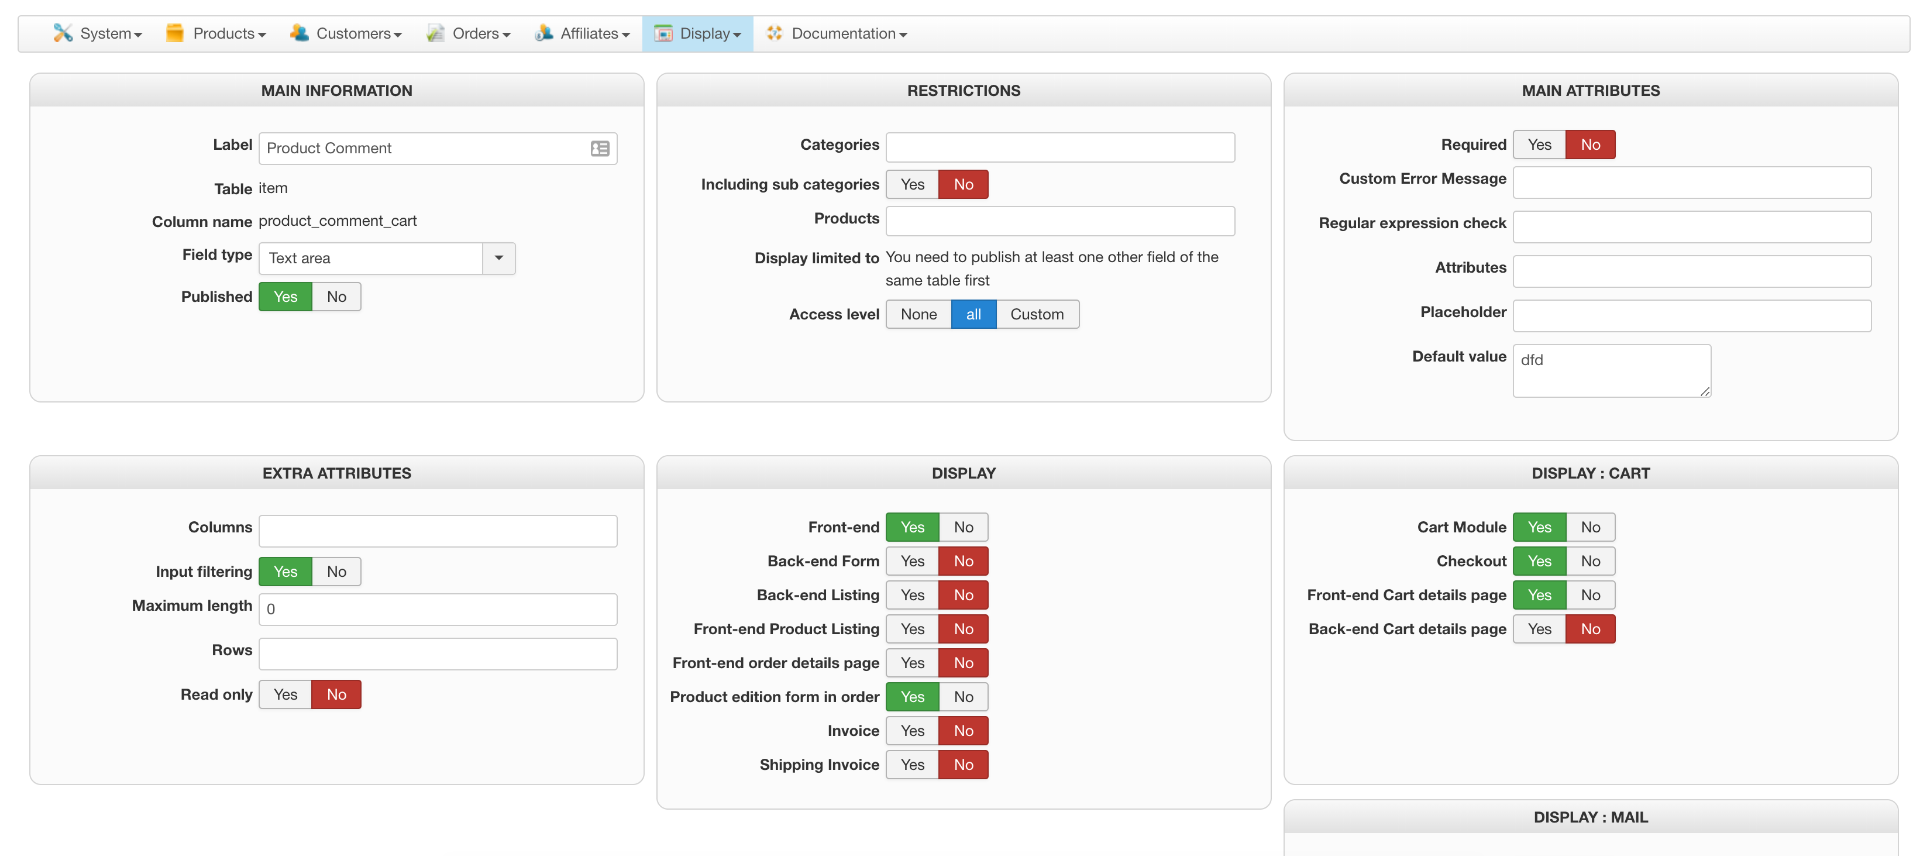Click the EXTRA ATTRIBUTES panel header

click(337, 473)
